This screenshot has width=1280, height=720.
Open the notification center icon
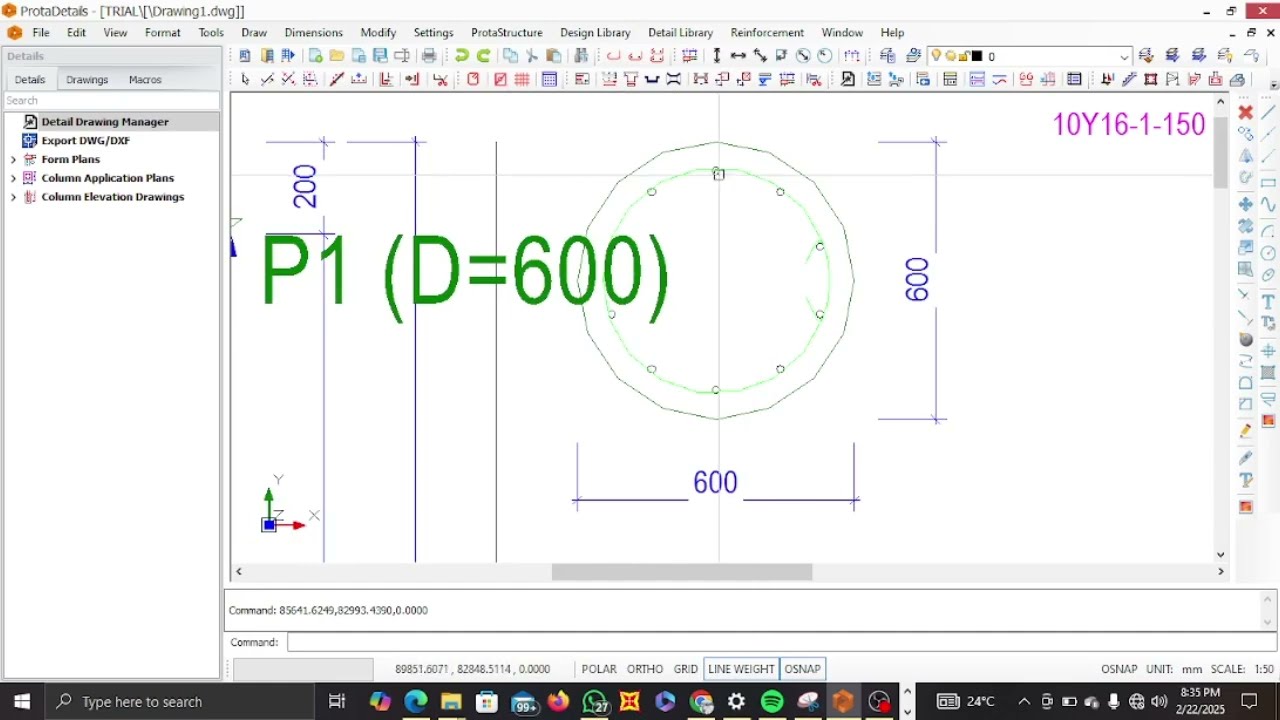[x=1250, y=702]
